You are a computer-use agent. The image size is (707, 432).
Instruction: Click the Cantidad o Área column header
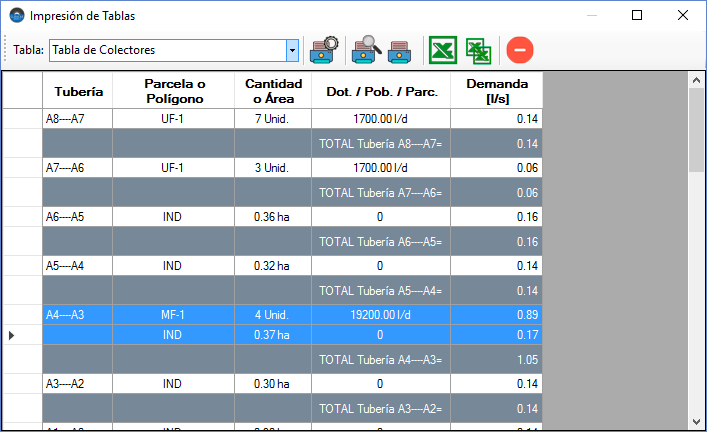273,91
